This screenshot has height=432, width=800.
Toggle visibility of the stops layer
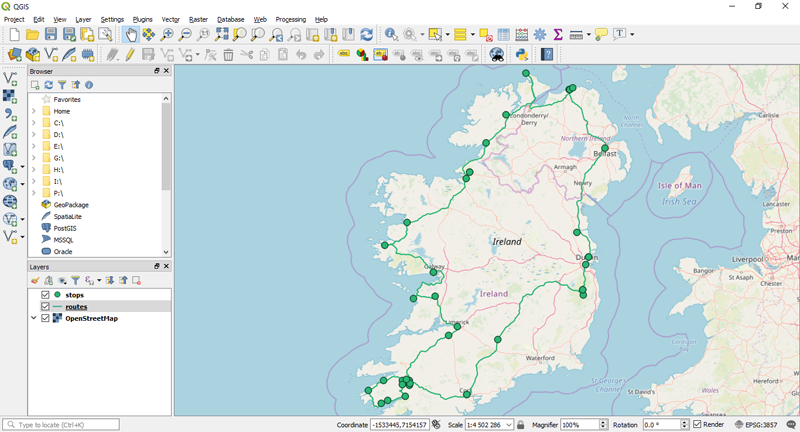point(45,295)
